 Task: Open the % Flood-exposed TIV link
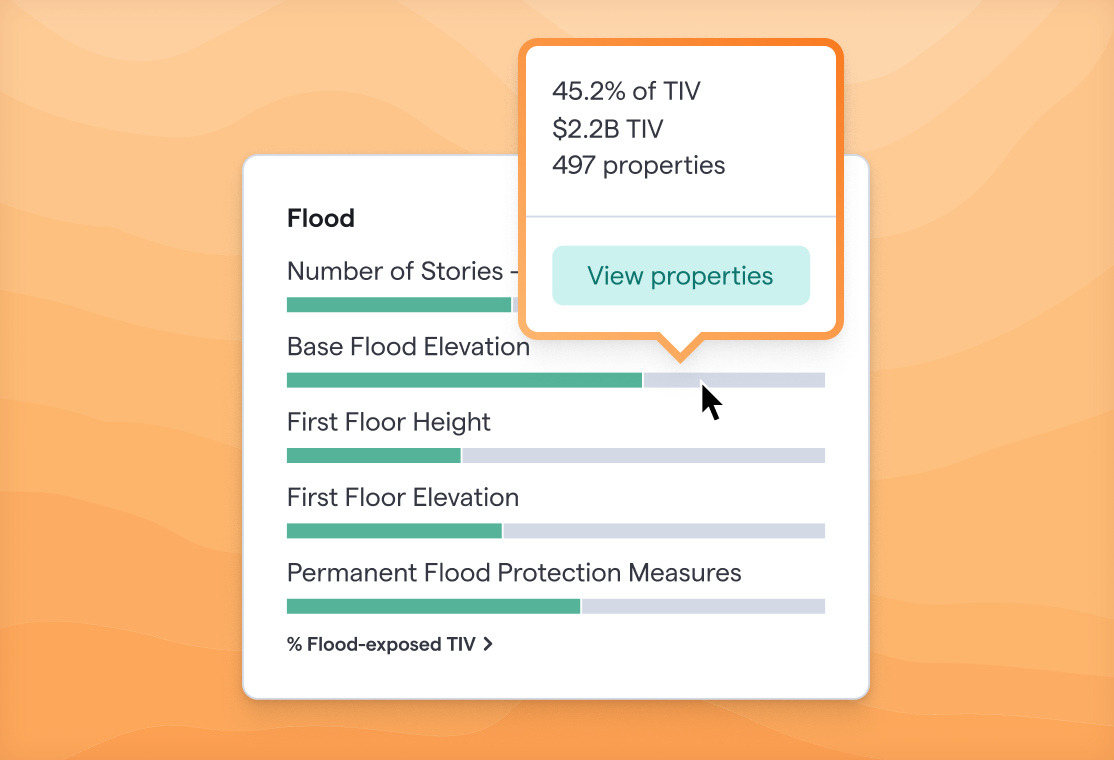[389, 644]
